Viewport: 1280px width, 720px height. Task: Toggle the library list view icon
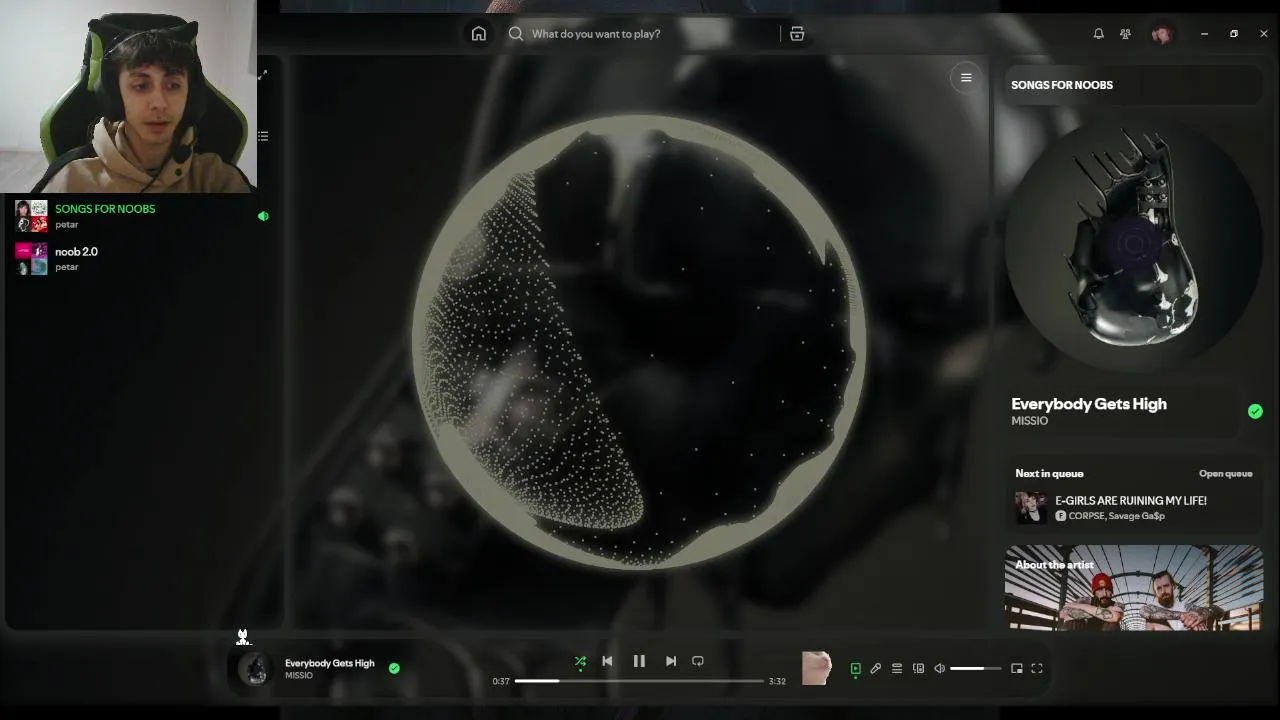coord(263,136)
